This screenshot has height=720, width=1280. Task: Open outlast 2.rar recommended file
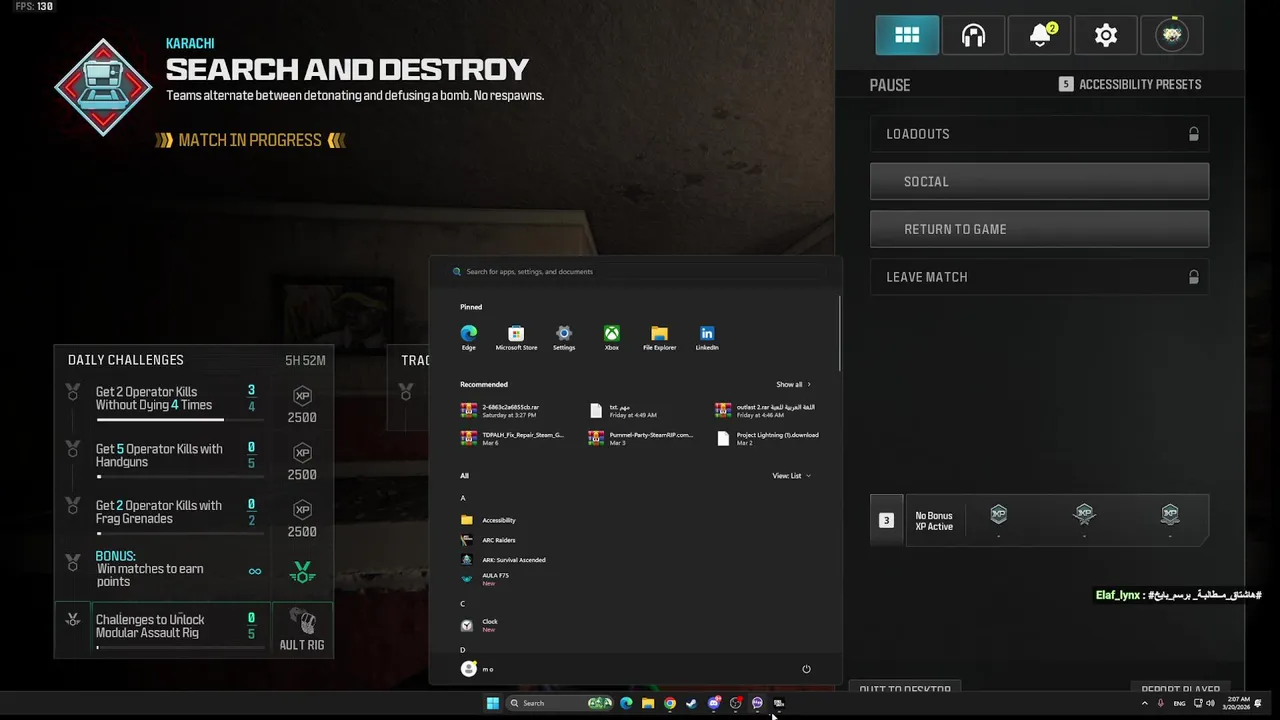click(765, 410)
